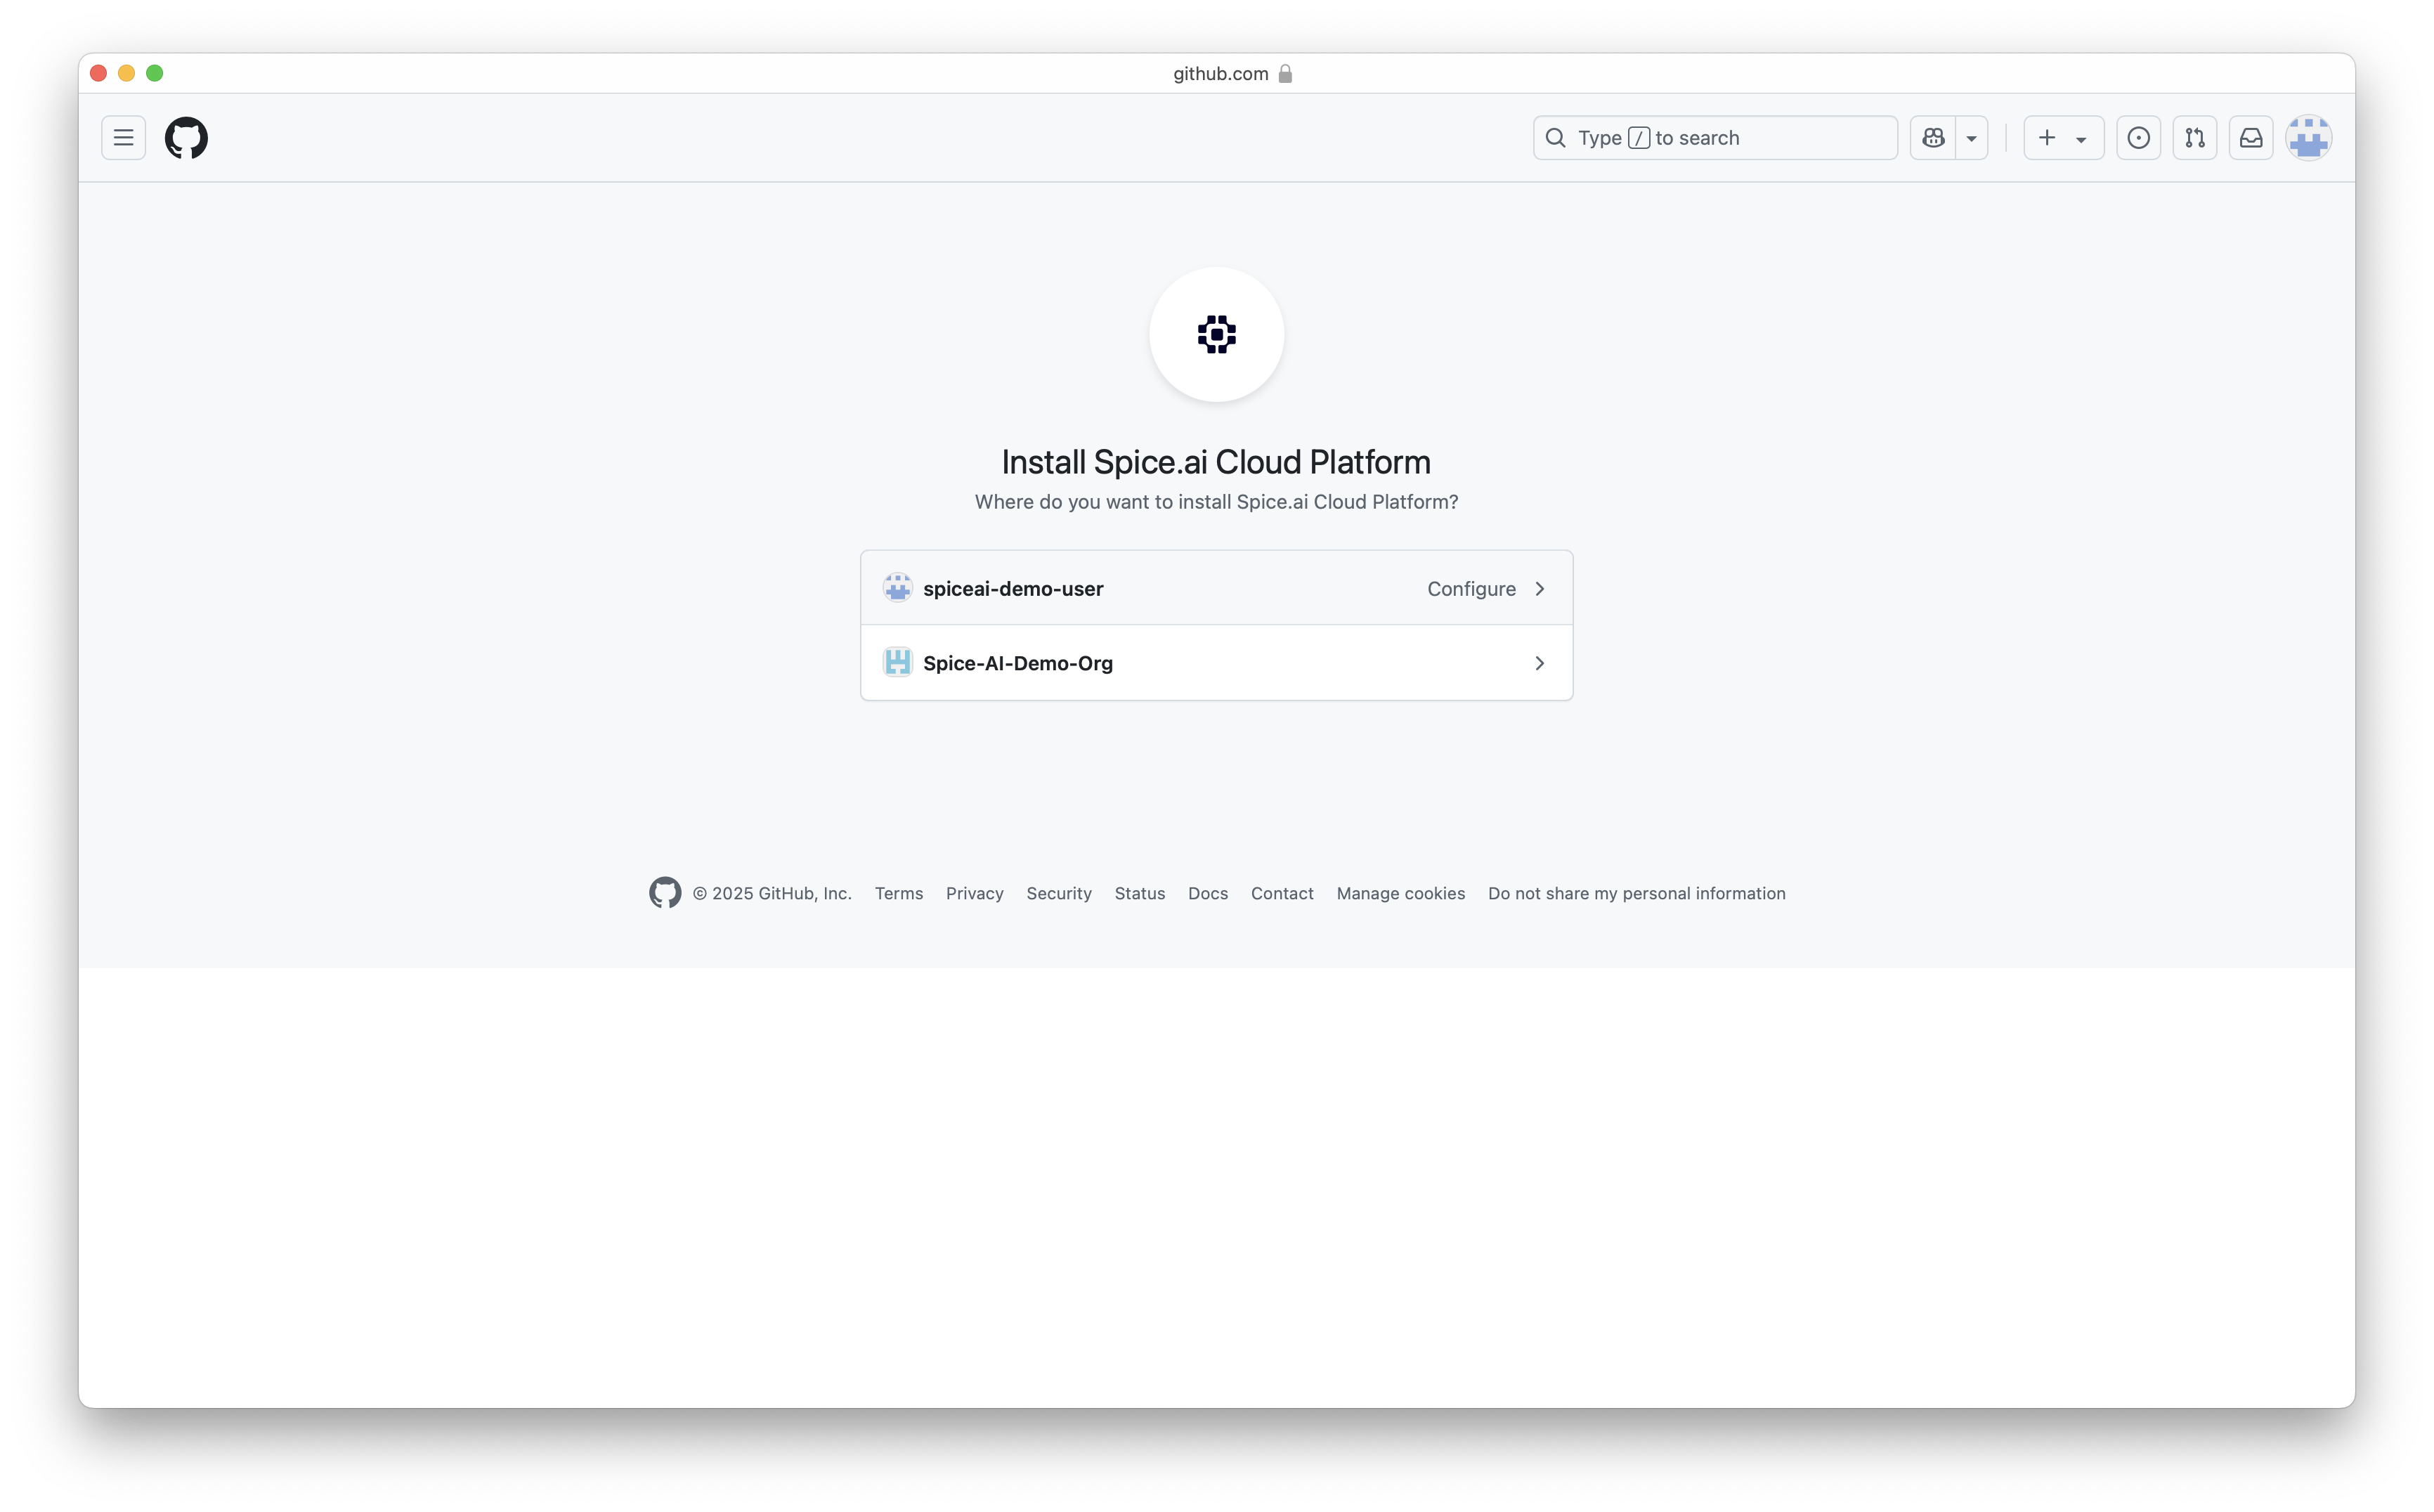
Task: Focus the Type / to search field
Action: (x=1715, y=138)
